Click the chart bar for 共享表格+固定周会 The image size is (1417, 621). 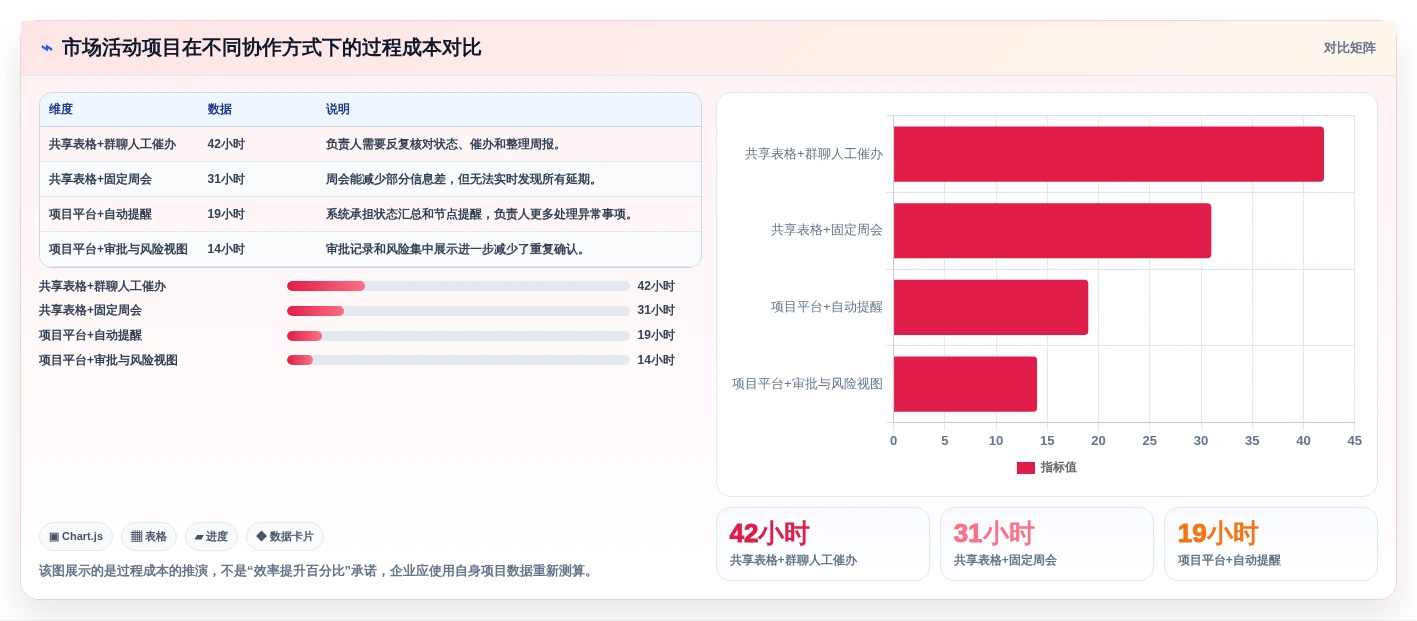pyautogui.click(x=1052, y=231)
